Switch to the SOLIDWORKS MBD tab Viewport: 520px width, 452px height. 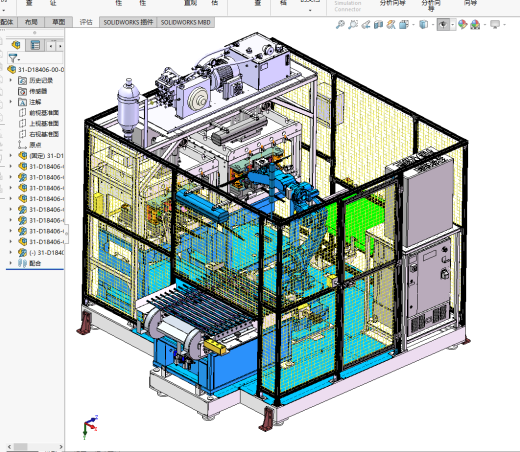[186, 22]
